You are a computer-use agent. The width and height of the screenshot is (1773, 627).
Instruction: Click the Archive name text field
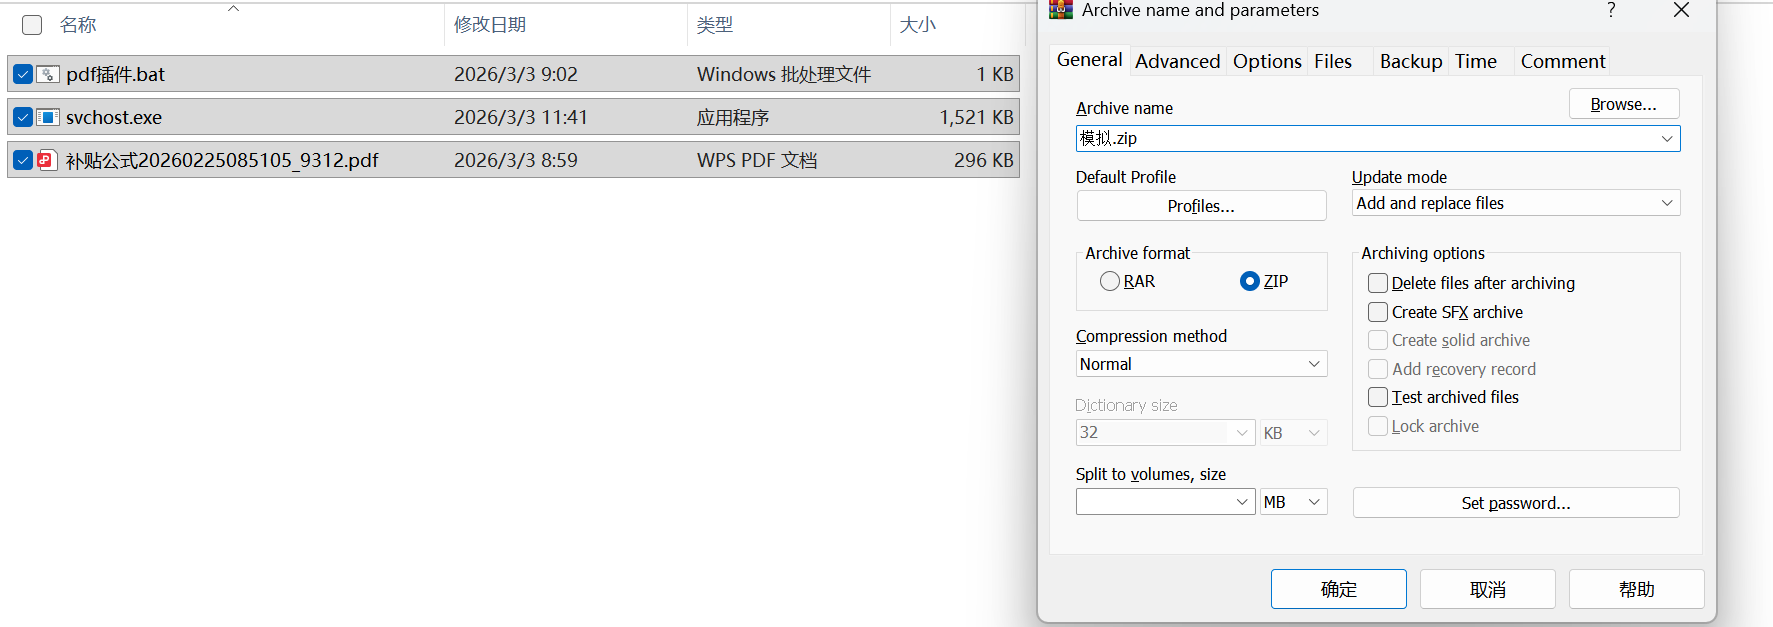[1365, 138]
